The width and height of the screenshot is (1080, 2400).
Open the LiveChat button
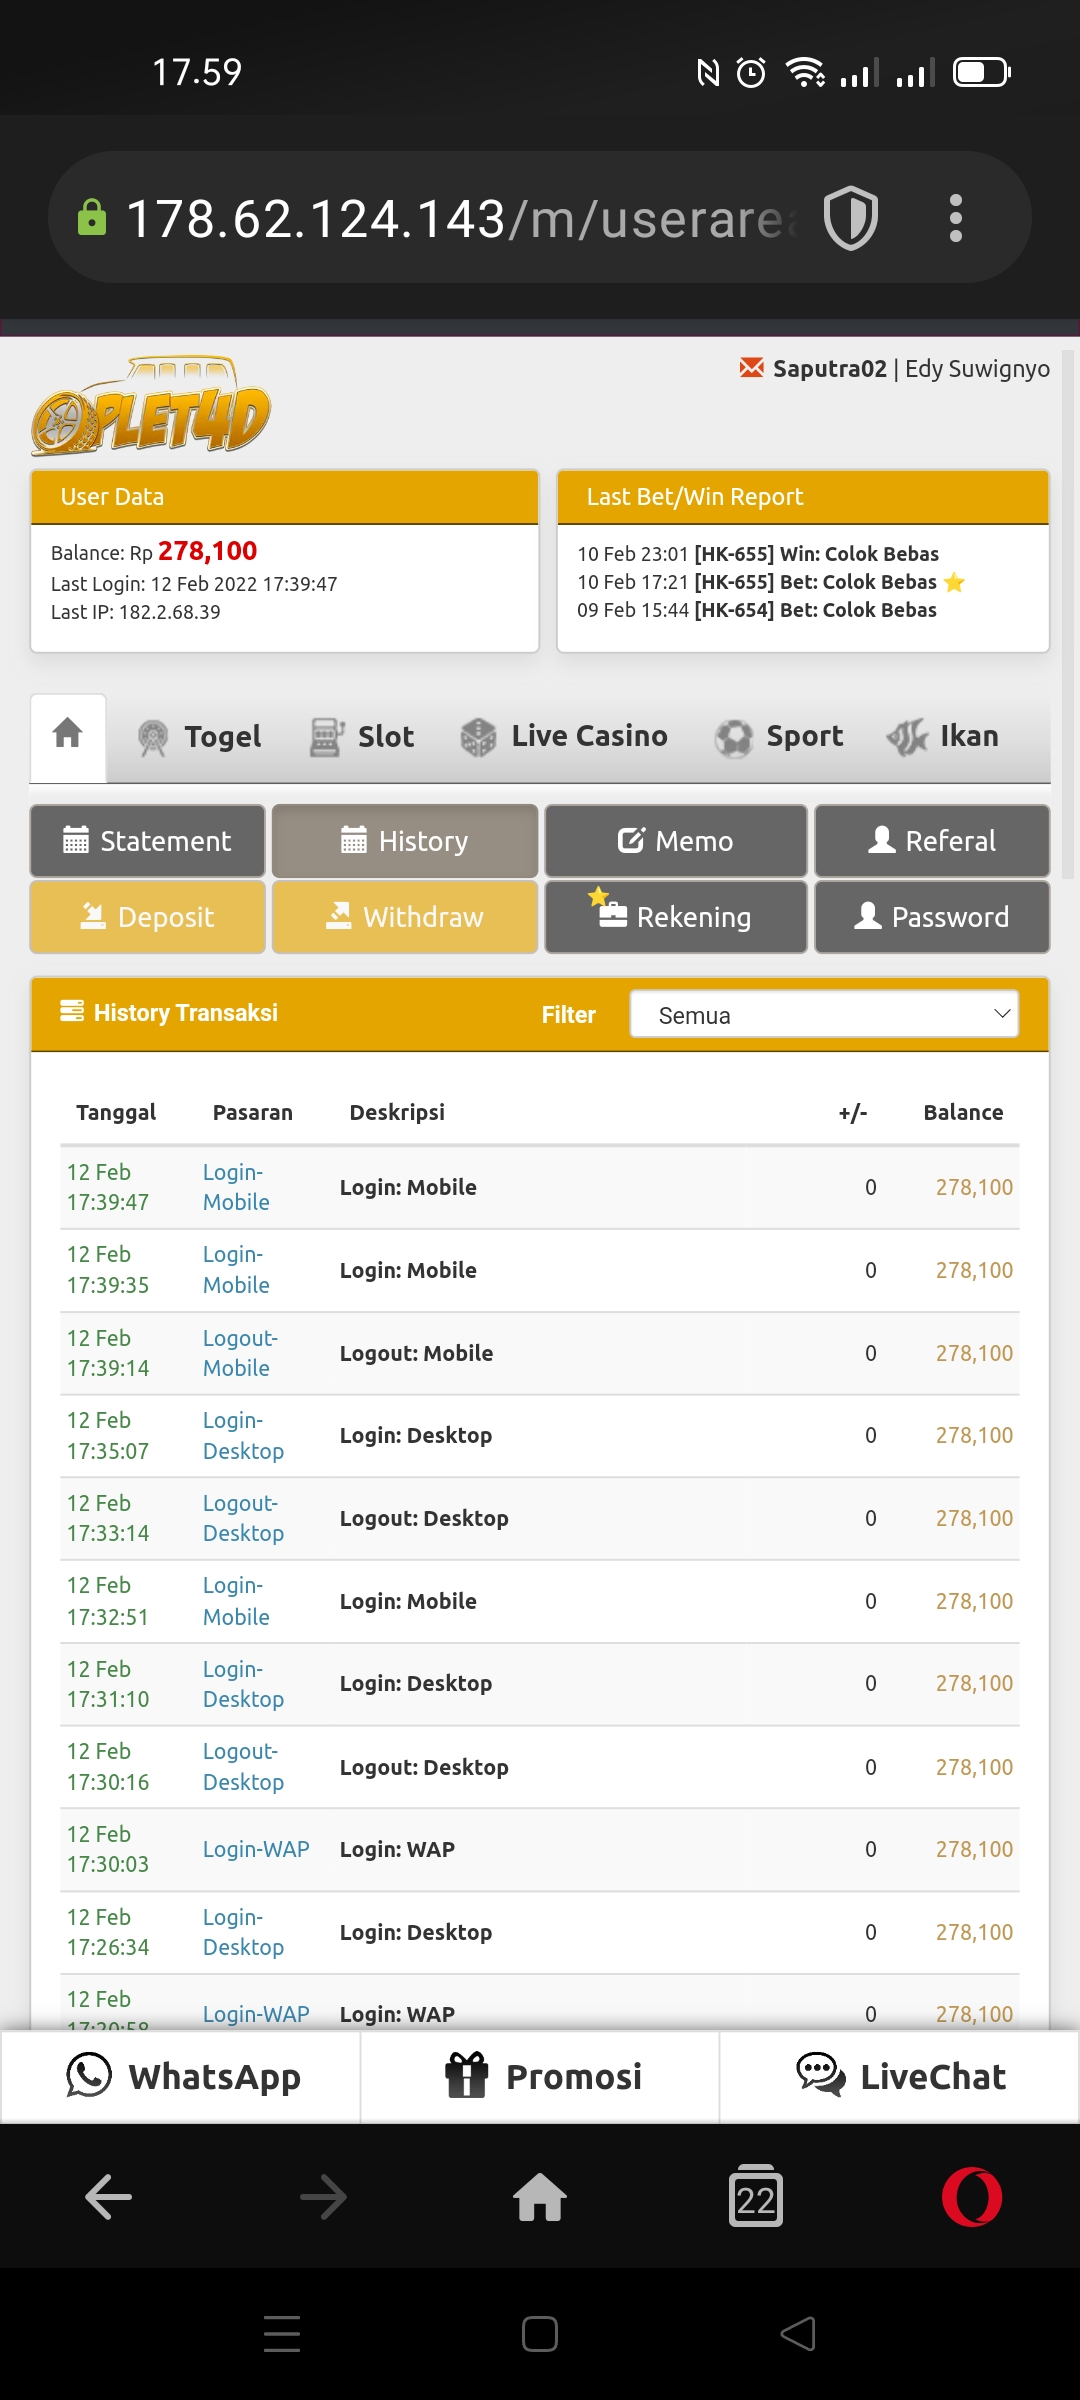click(x=900, y=2077)
